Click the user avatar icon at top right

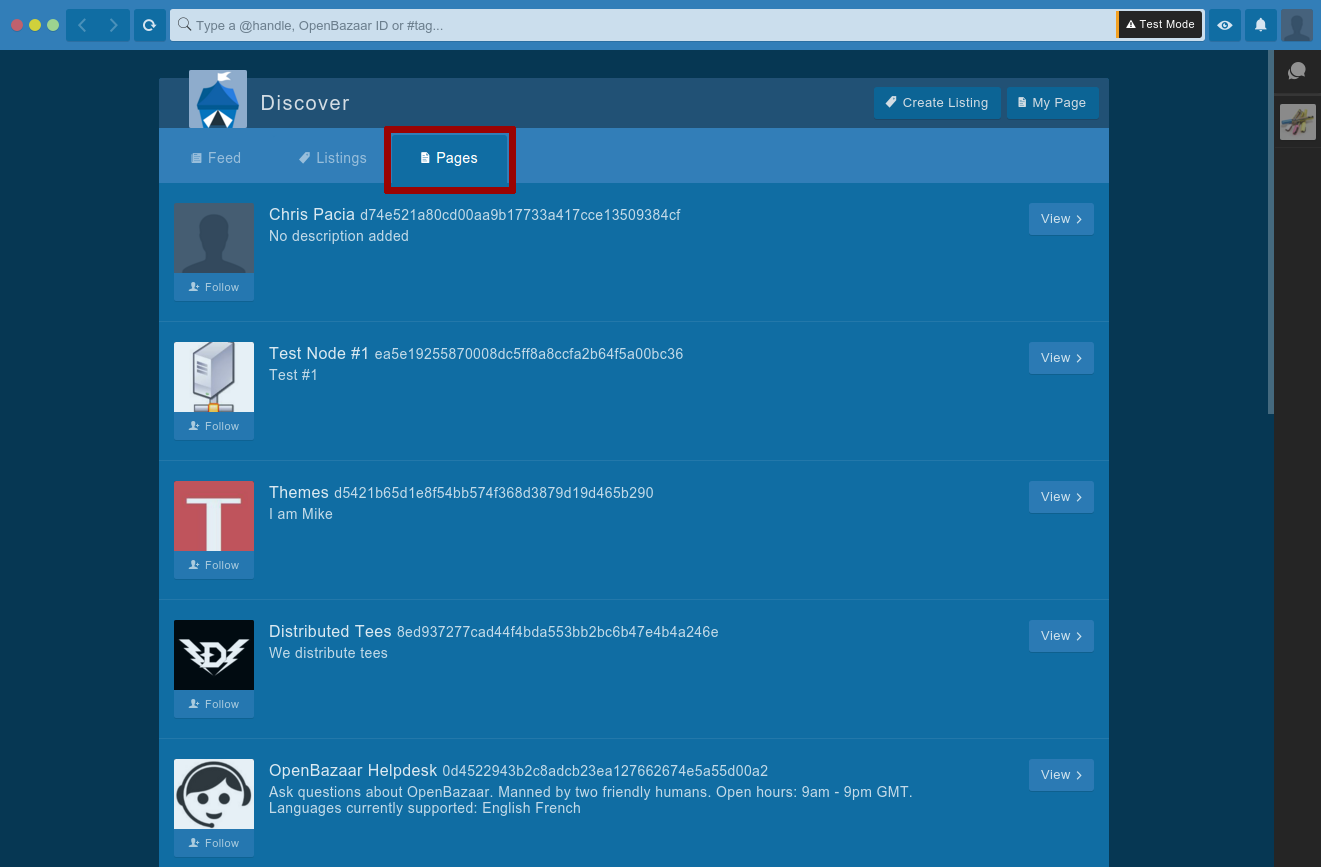1297,25
